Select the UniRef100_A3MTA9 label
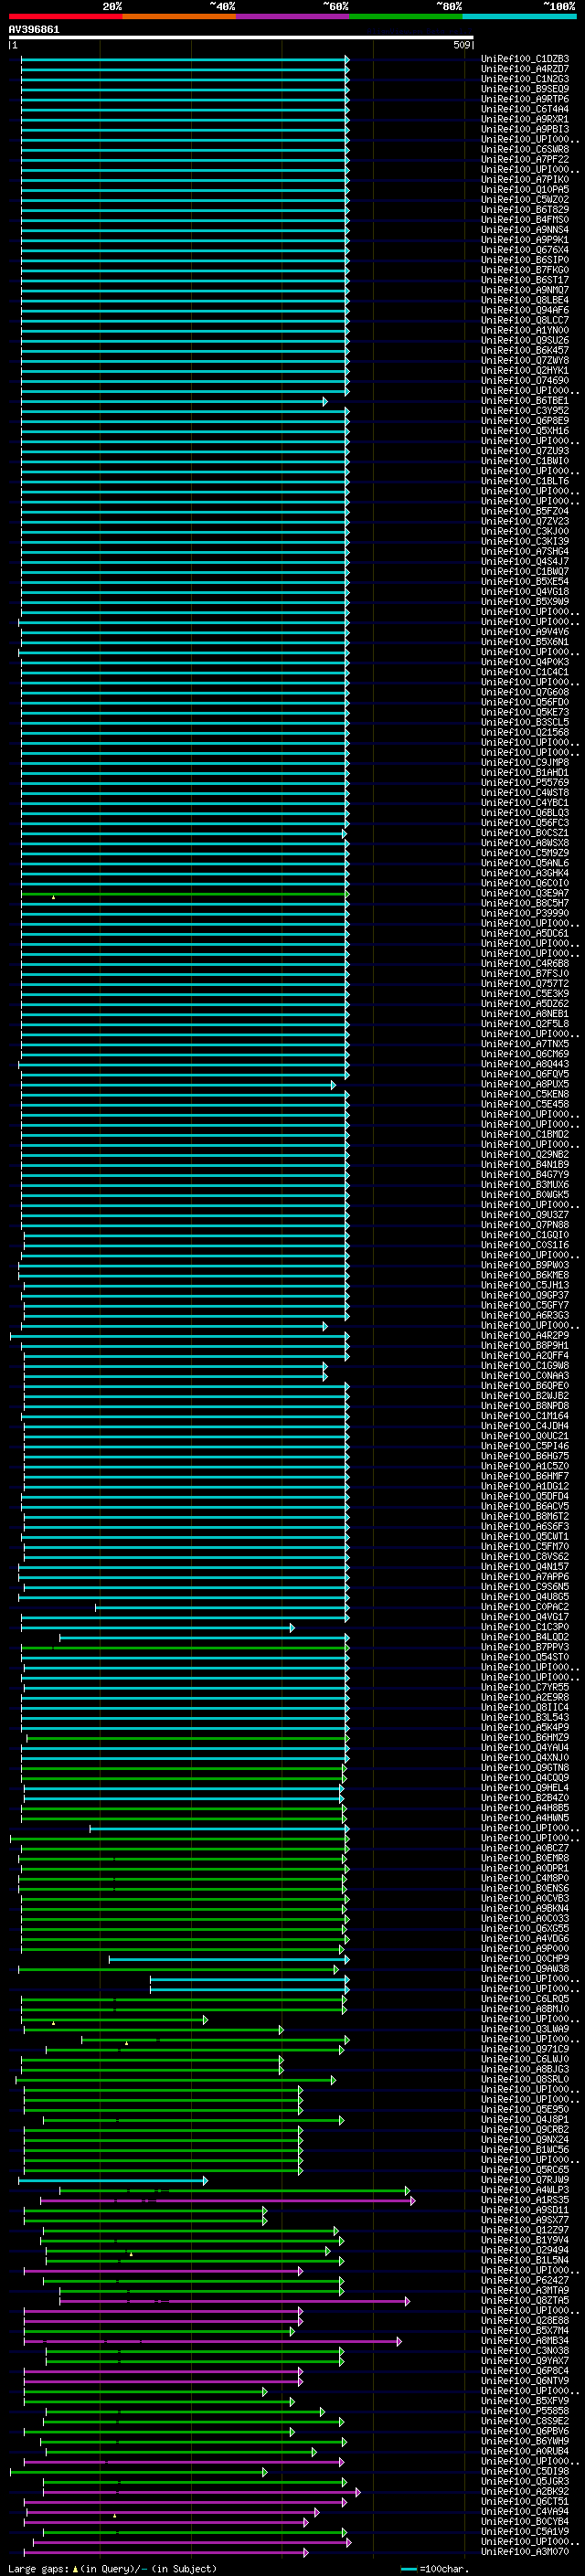Screen dimensions: 585x2576 (525, 2292)
